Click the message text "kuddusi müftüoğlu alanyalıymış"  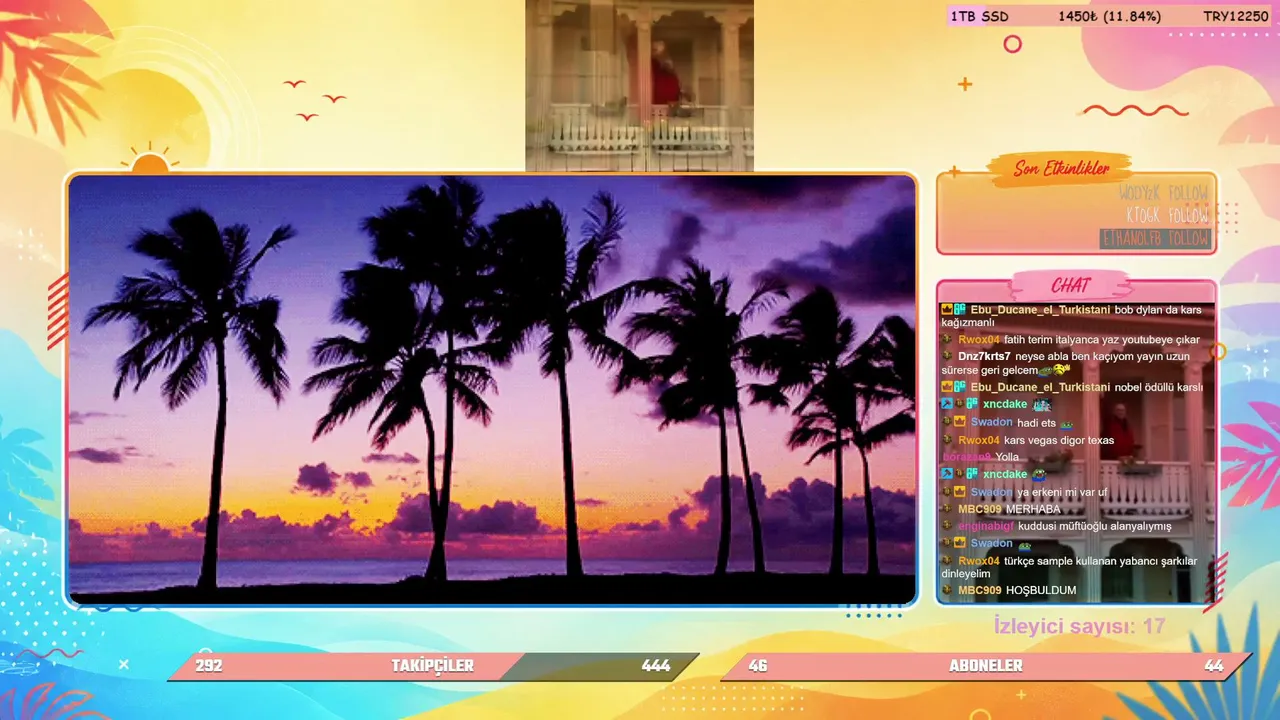(1094, 526)
